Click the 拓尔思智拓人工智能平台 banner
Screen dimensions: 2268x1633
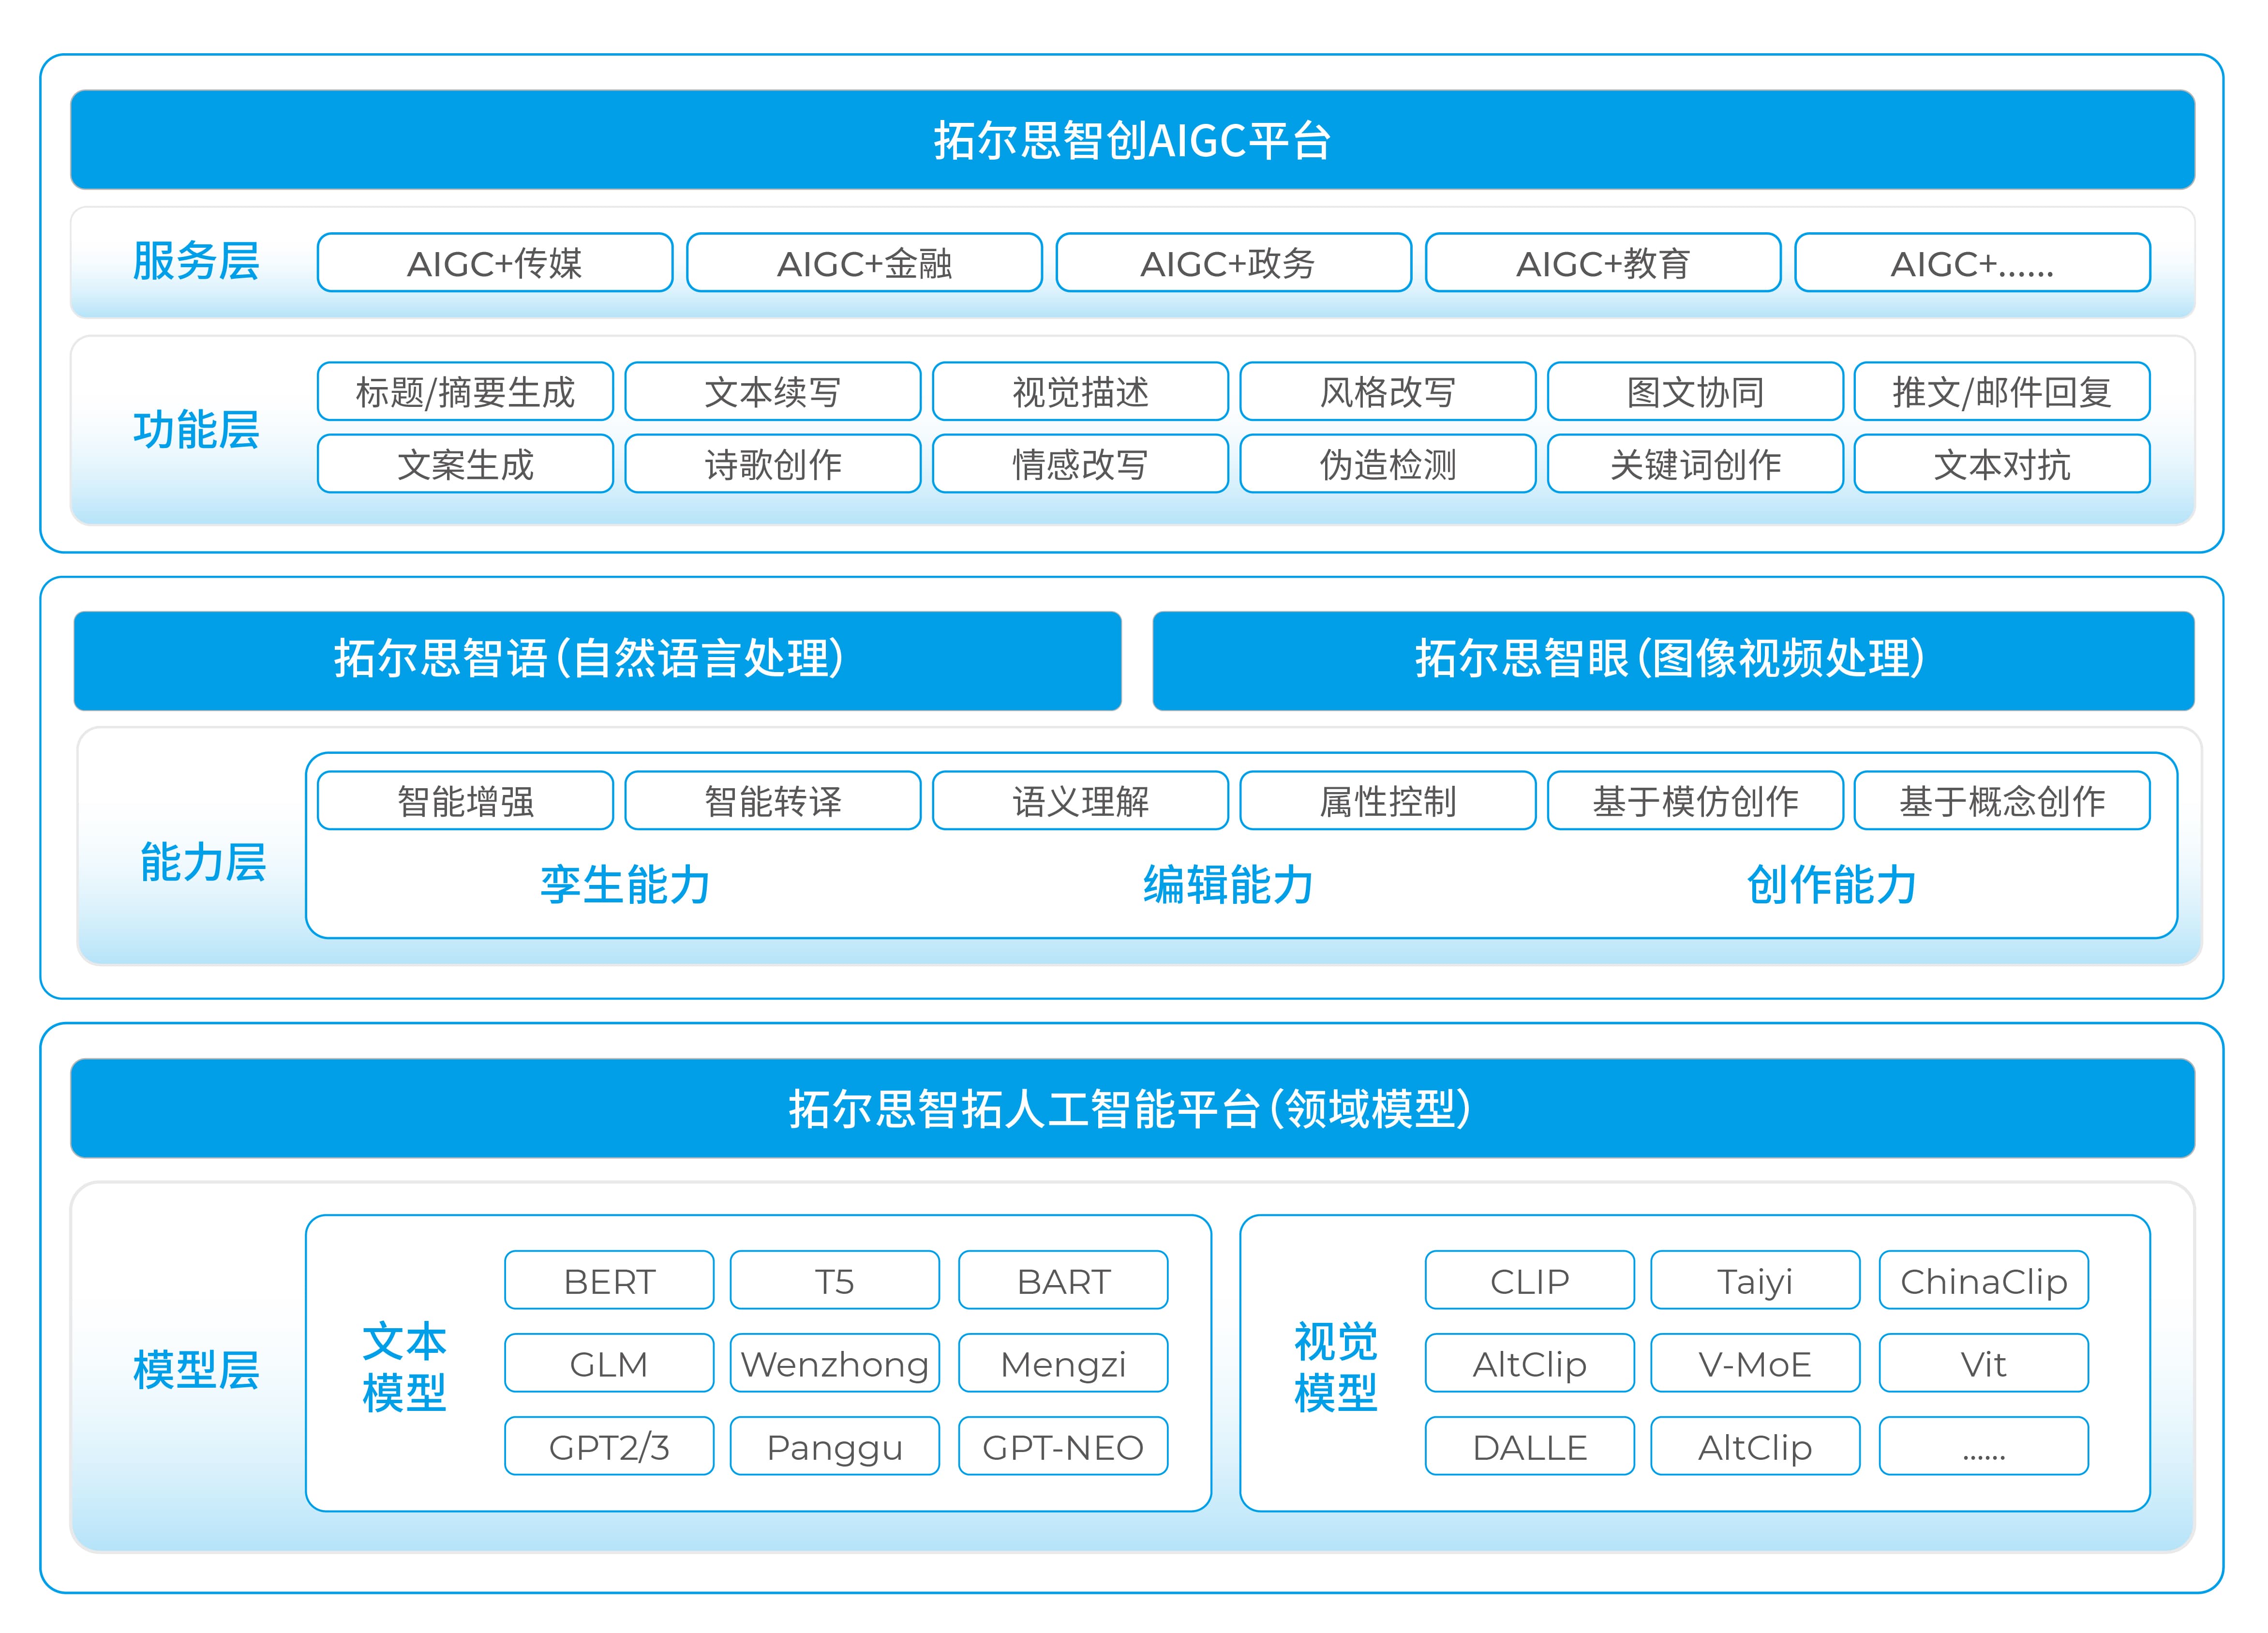(1132, 1108)
